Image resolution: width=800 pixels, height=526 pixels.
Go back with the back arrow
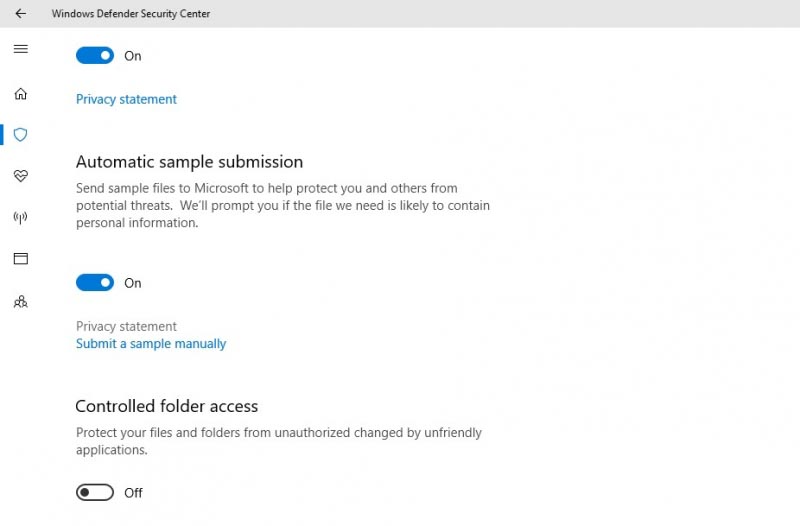coord(20,13)
